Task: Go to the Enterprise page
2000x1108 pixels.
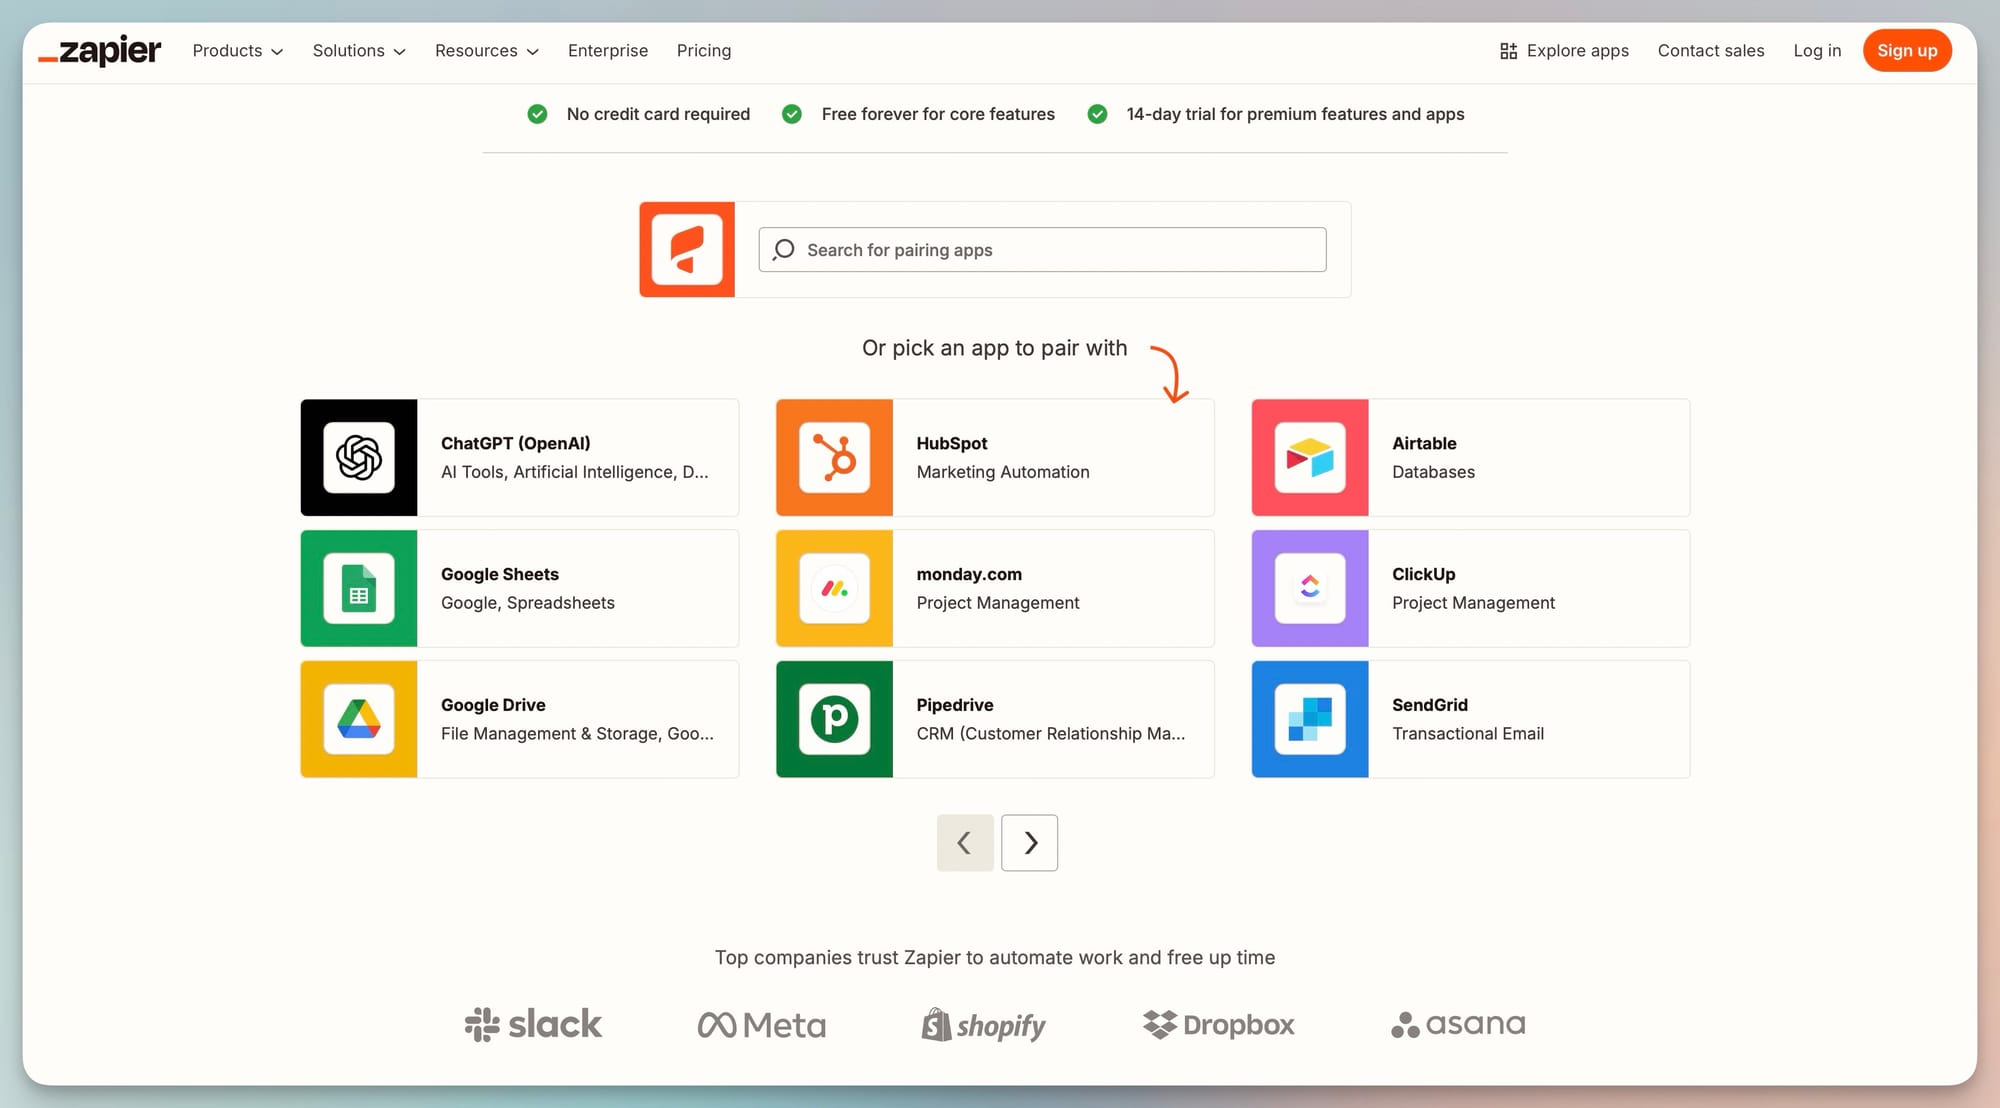Action: pyautogui.click(x=607, y=51)
